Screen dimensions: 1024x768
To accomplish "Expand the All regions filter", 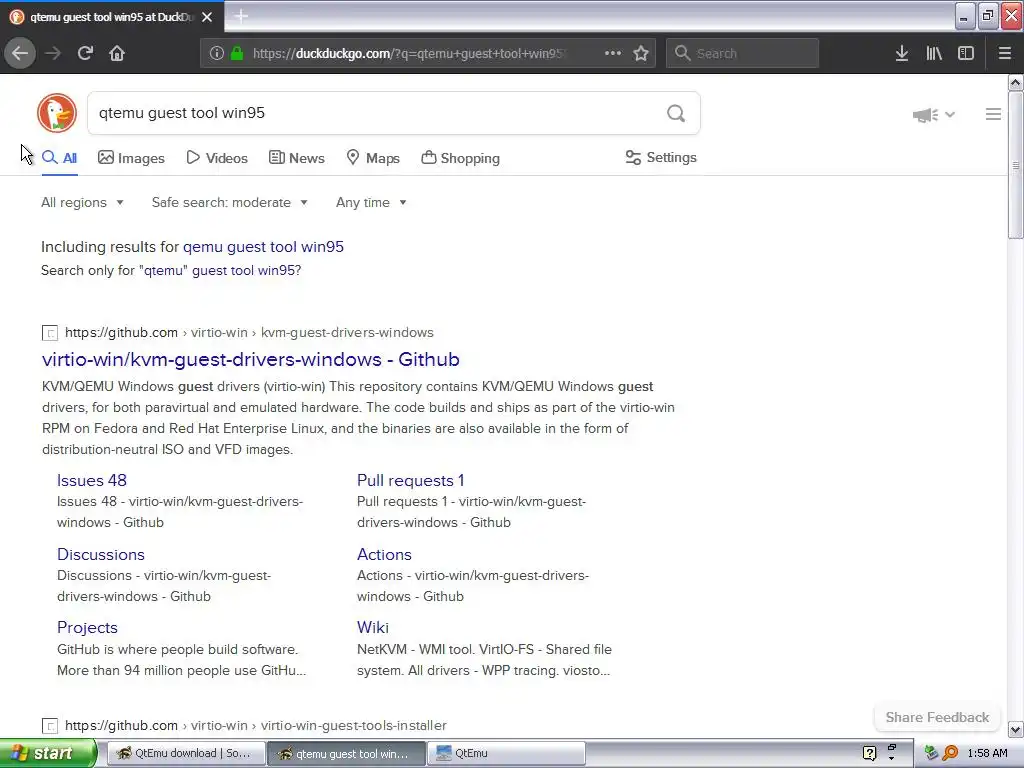I will tap(82, 202).
